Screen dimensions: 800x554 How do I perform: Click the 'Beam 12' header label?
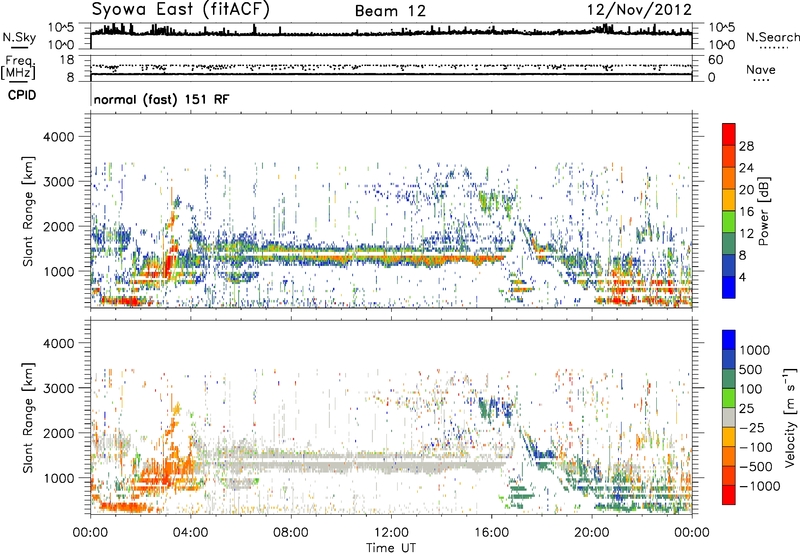pos(390,11)
